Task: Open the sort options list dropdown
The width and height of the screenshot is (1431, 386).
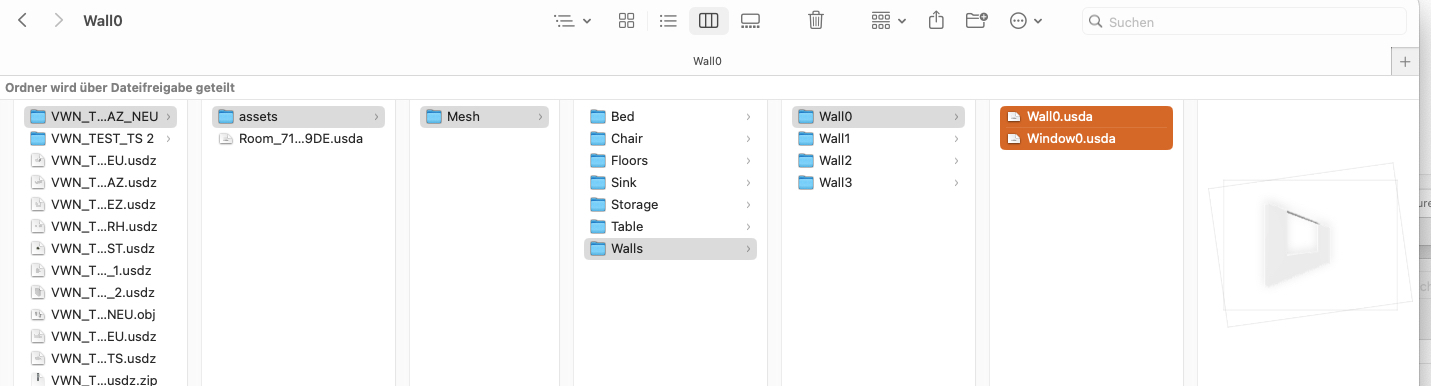Action: pos(572,20)
